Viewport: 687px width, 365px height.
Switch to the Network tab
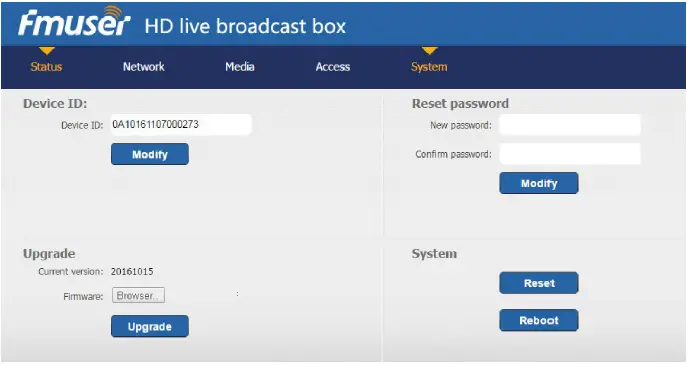point(144,67)
